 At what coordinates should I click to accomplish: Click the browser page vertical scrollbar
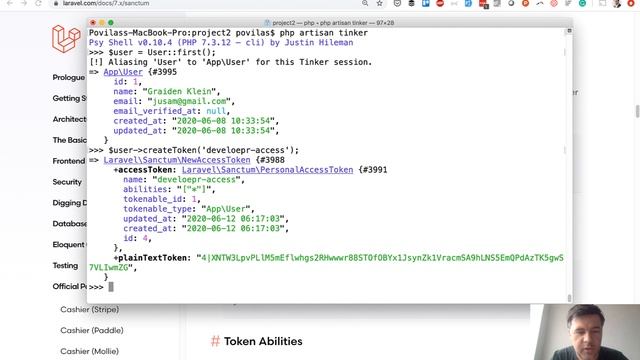pyautogui.click(x=637, y=111)
